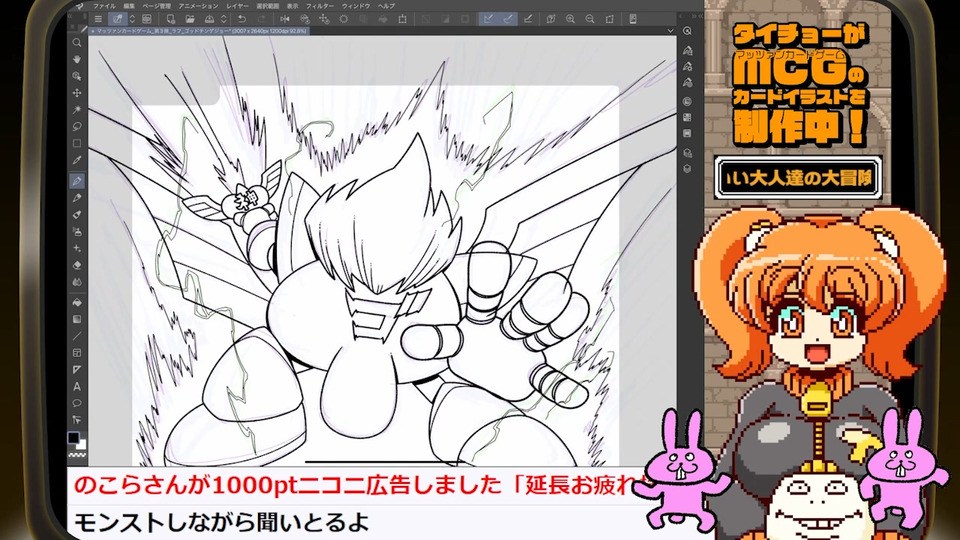Select the Frame border tool

tap(77, 353)
